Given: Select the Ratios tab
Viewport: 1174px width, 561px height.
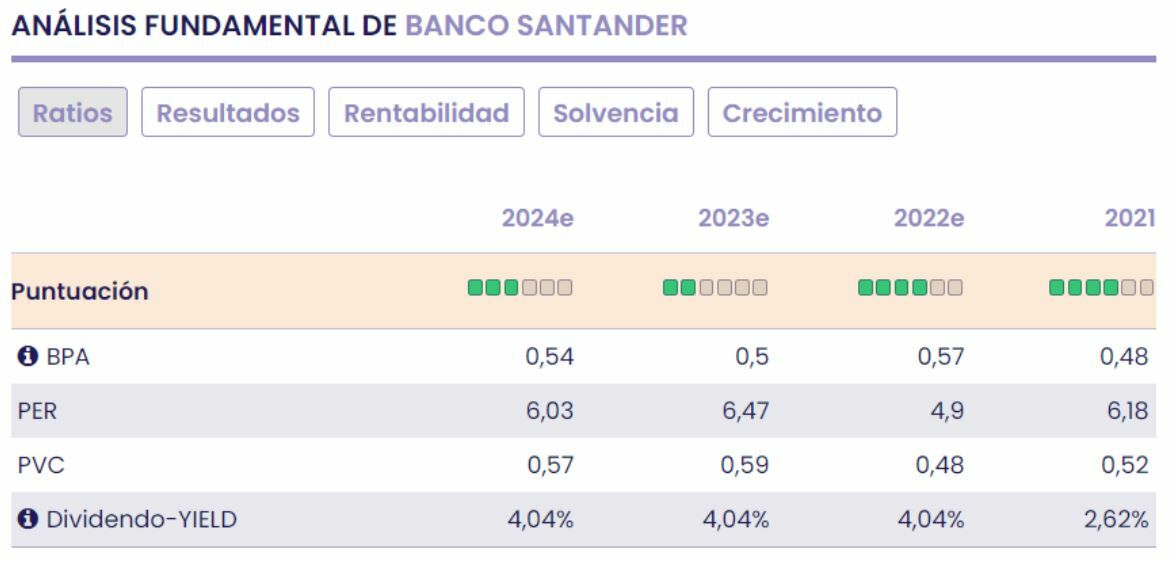Looking at the screenshot, I should click(73, 113).
